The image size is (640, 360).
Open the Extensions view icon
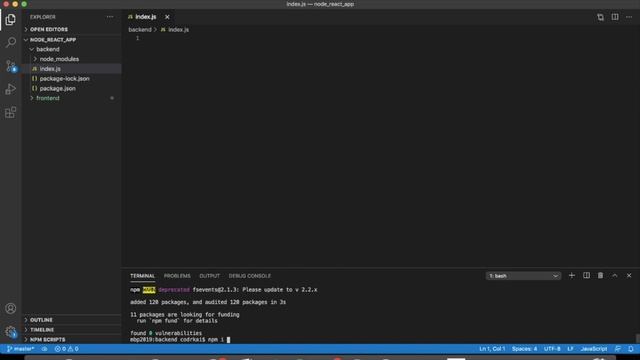click(11, 112)
